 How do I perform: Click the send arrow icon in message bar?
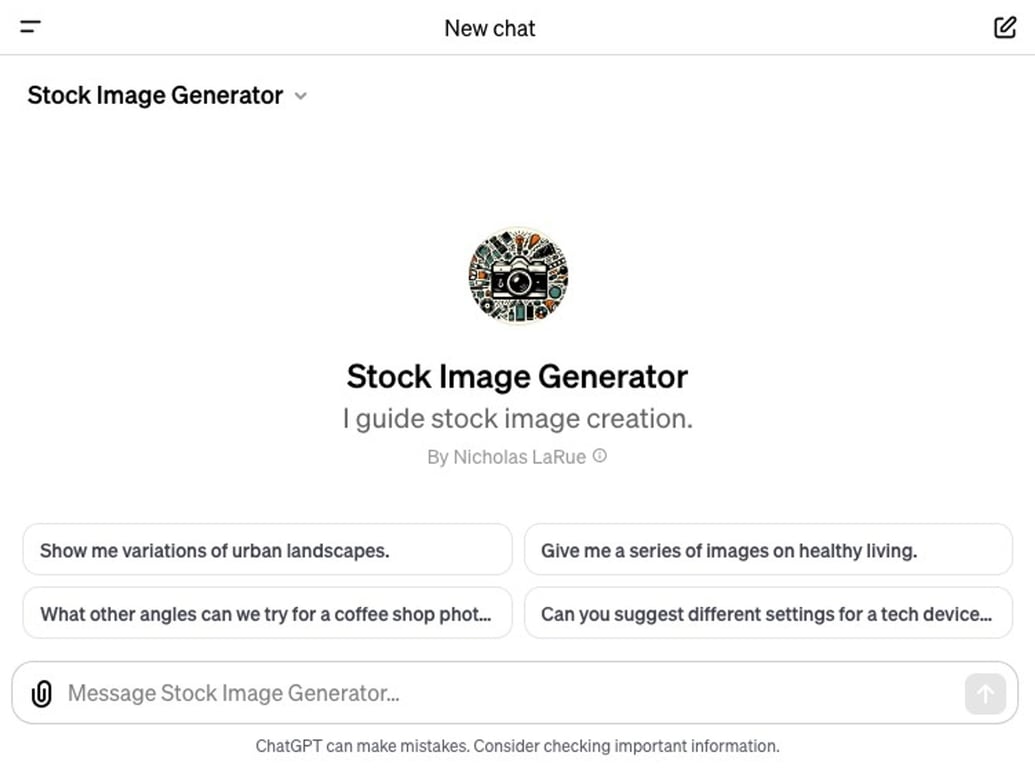tap(985, 693)
